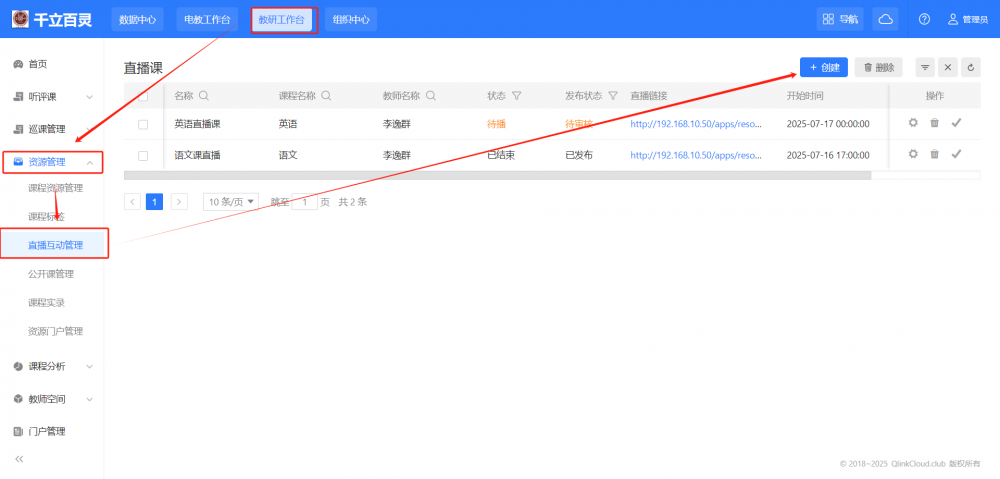Click the search icon beside 课程名称
The width and height of the screenshot is (1000, 479).
click(326, 96)
